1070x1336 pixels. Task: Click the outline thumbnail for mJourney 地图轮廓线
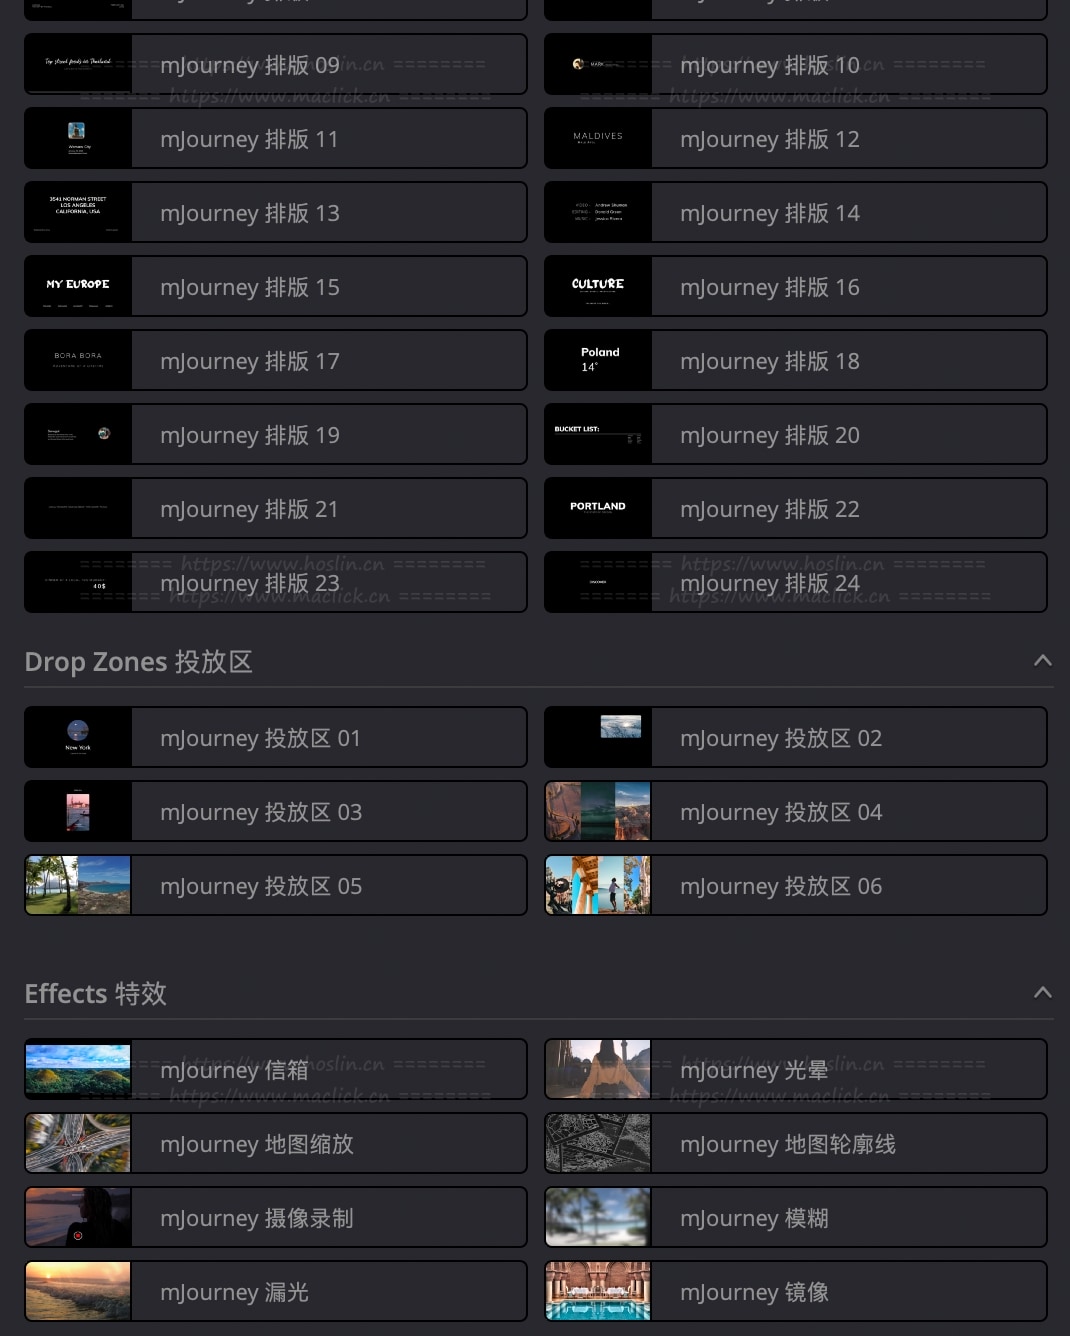click(x=598, y=1143)
